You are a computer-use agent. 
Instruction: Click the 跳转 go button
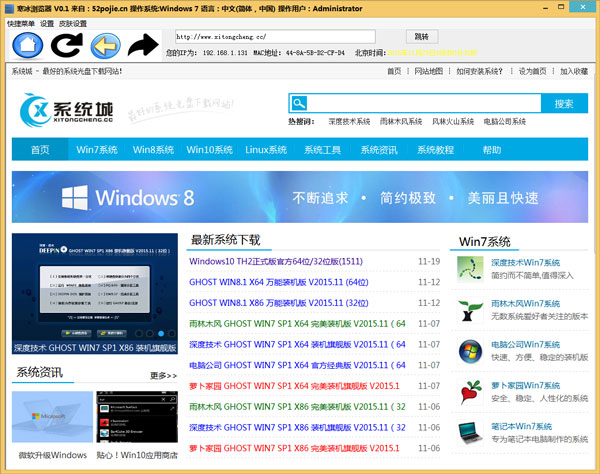(x=422, y=37)
